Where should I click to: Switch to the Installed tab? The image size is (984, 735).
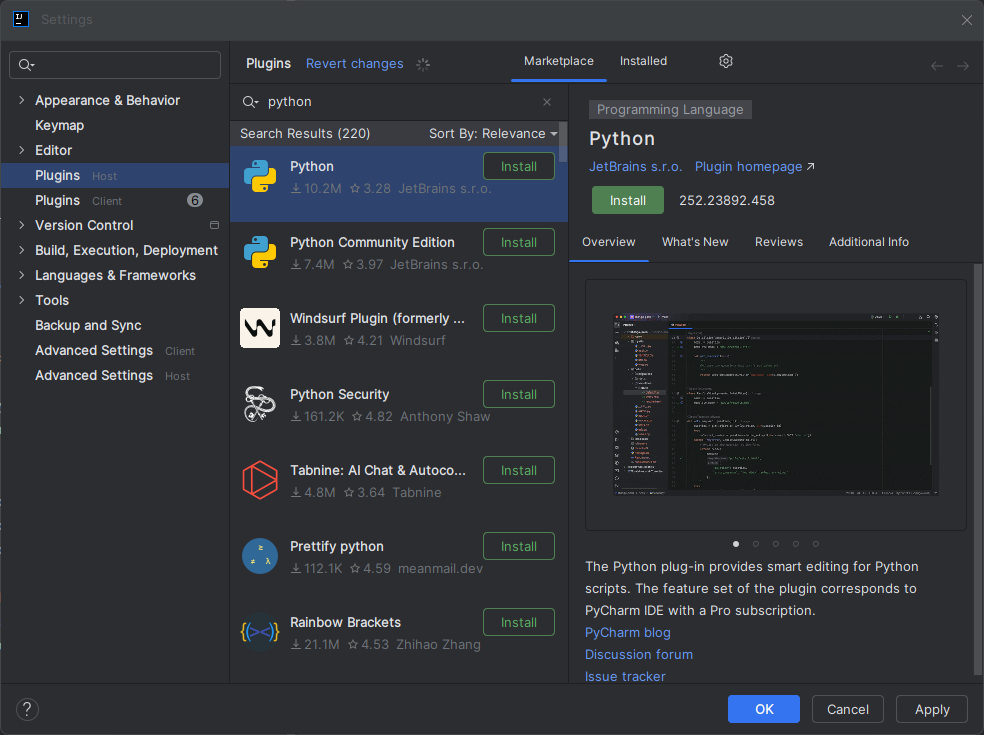[643, 61]
